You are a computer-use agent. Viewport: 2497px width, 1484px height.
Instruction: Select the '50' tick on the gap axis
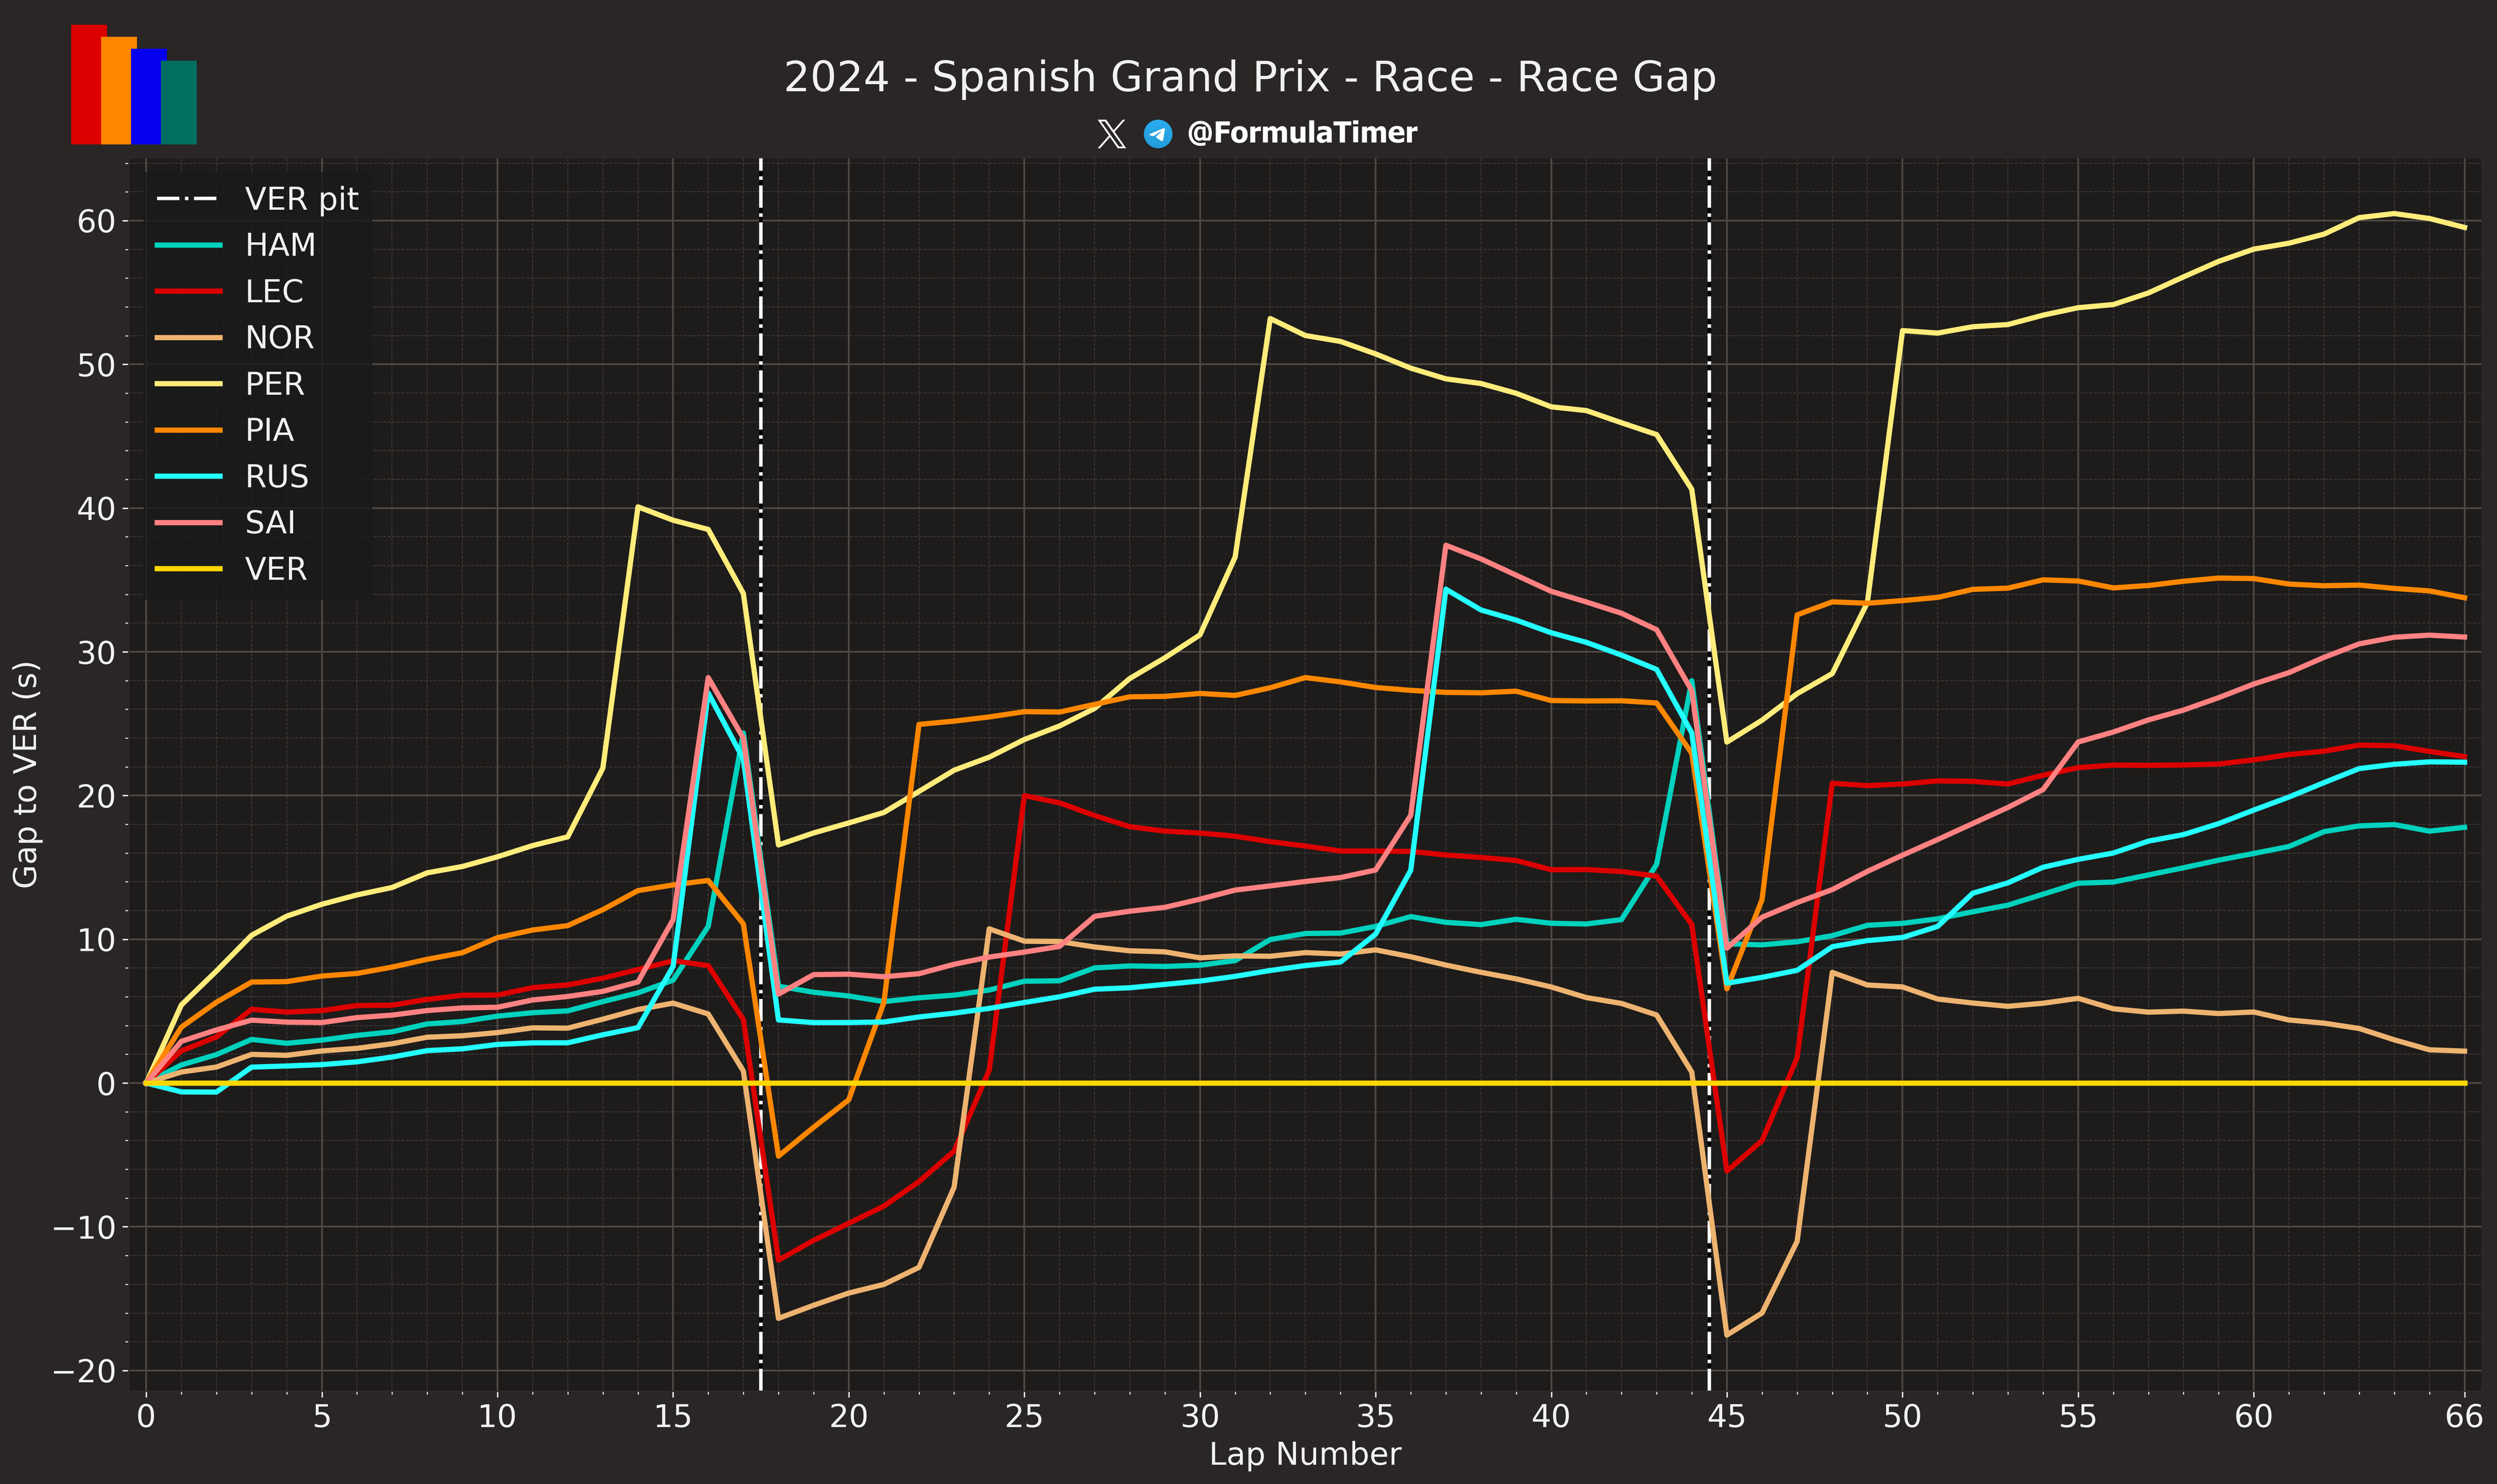(97, 365)
